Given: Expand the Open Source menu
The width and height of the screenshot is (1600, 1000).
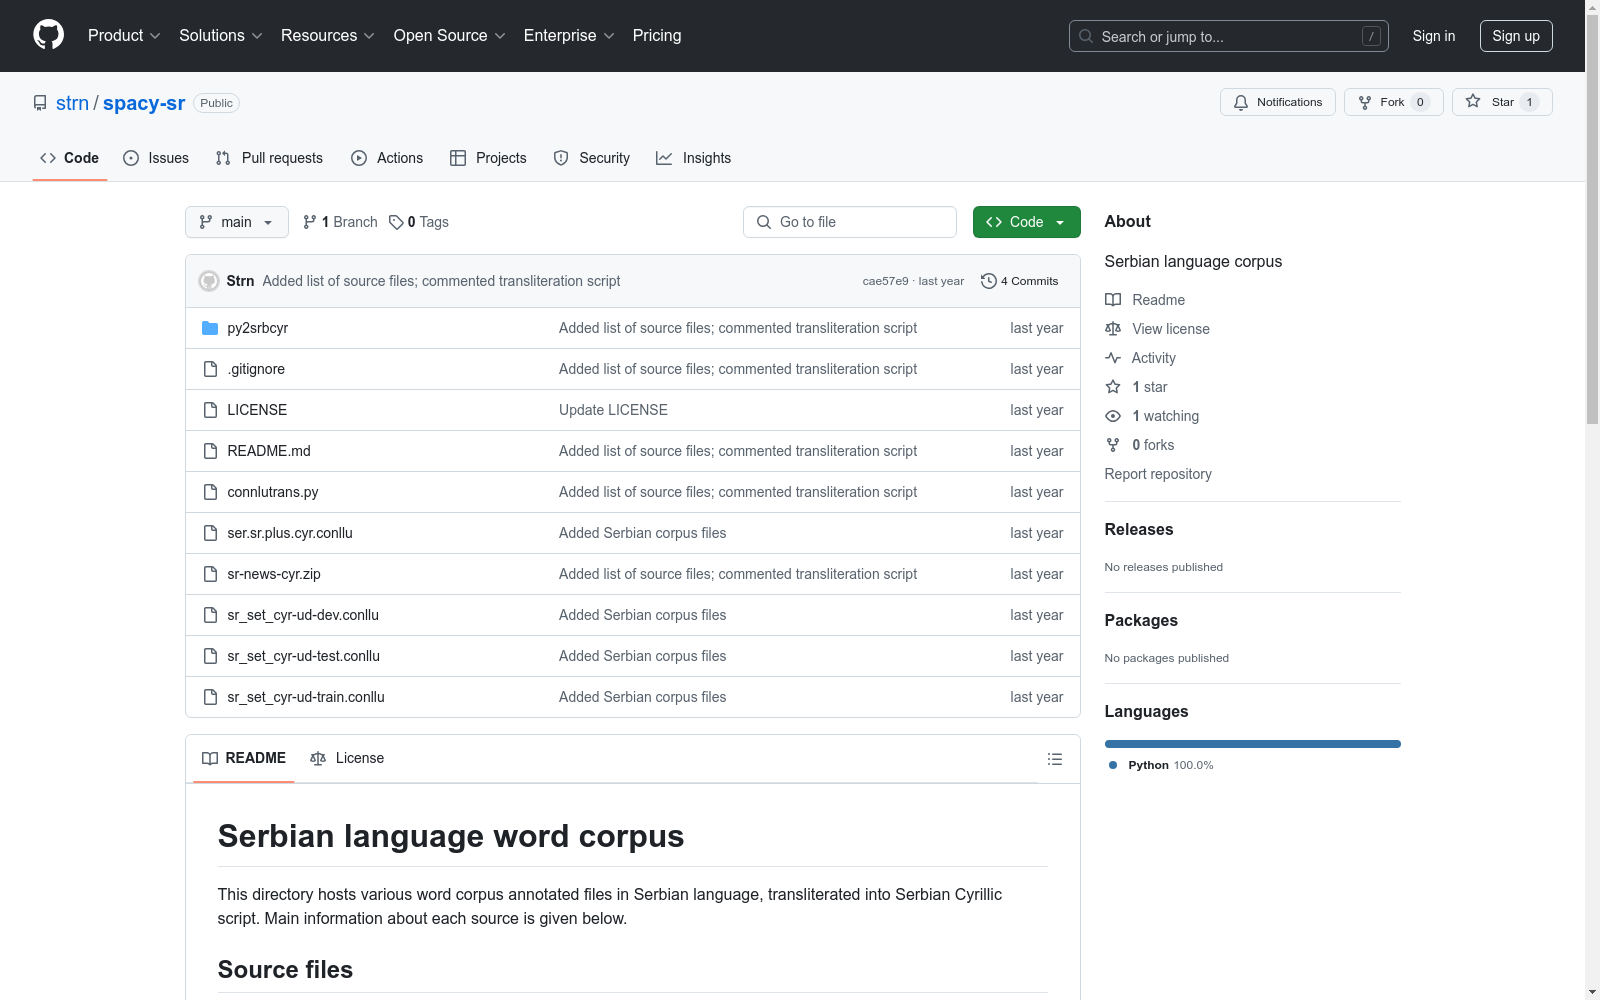Looking at the screenshot, I should (x=450, y=36).
